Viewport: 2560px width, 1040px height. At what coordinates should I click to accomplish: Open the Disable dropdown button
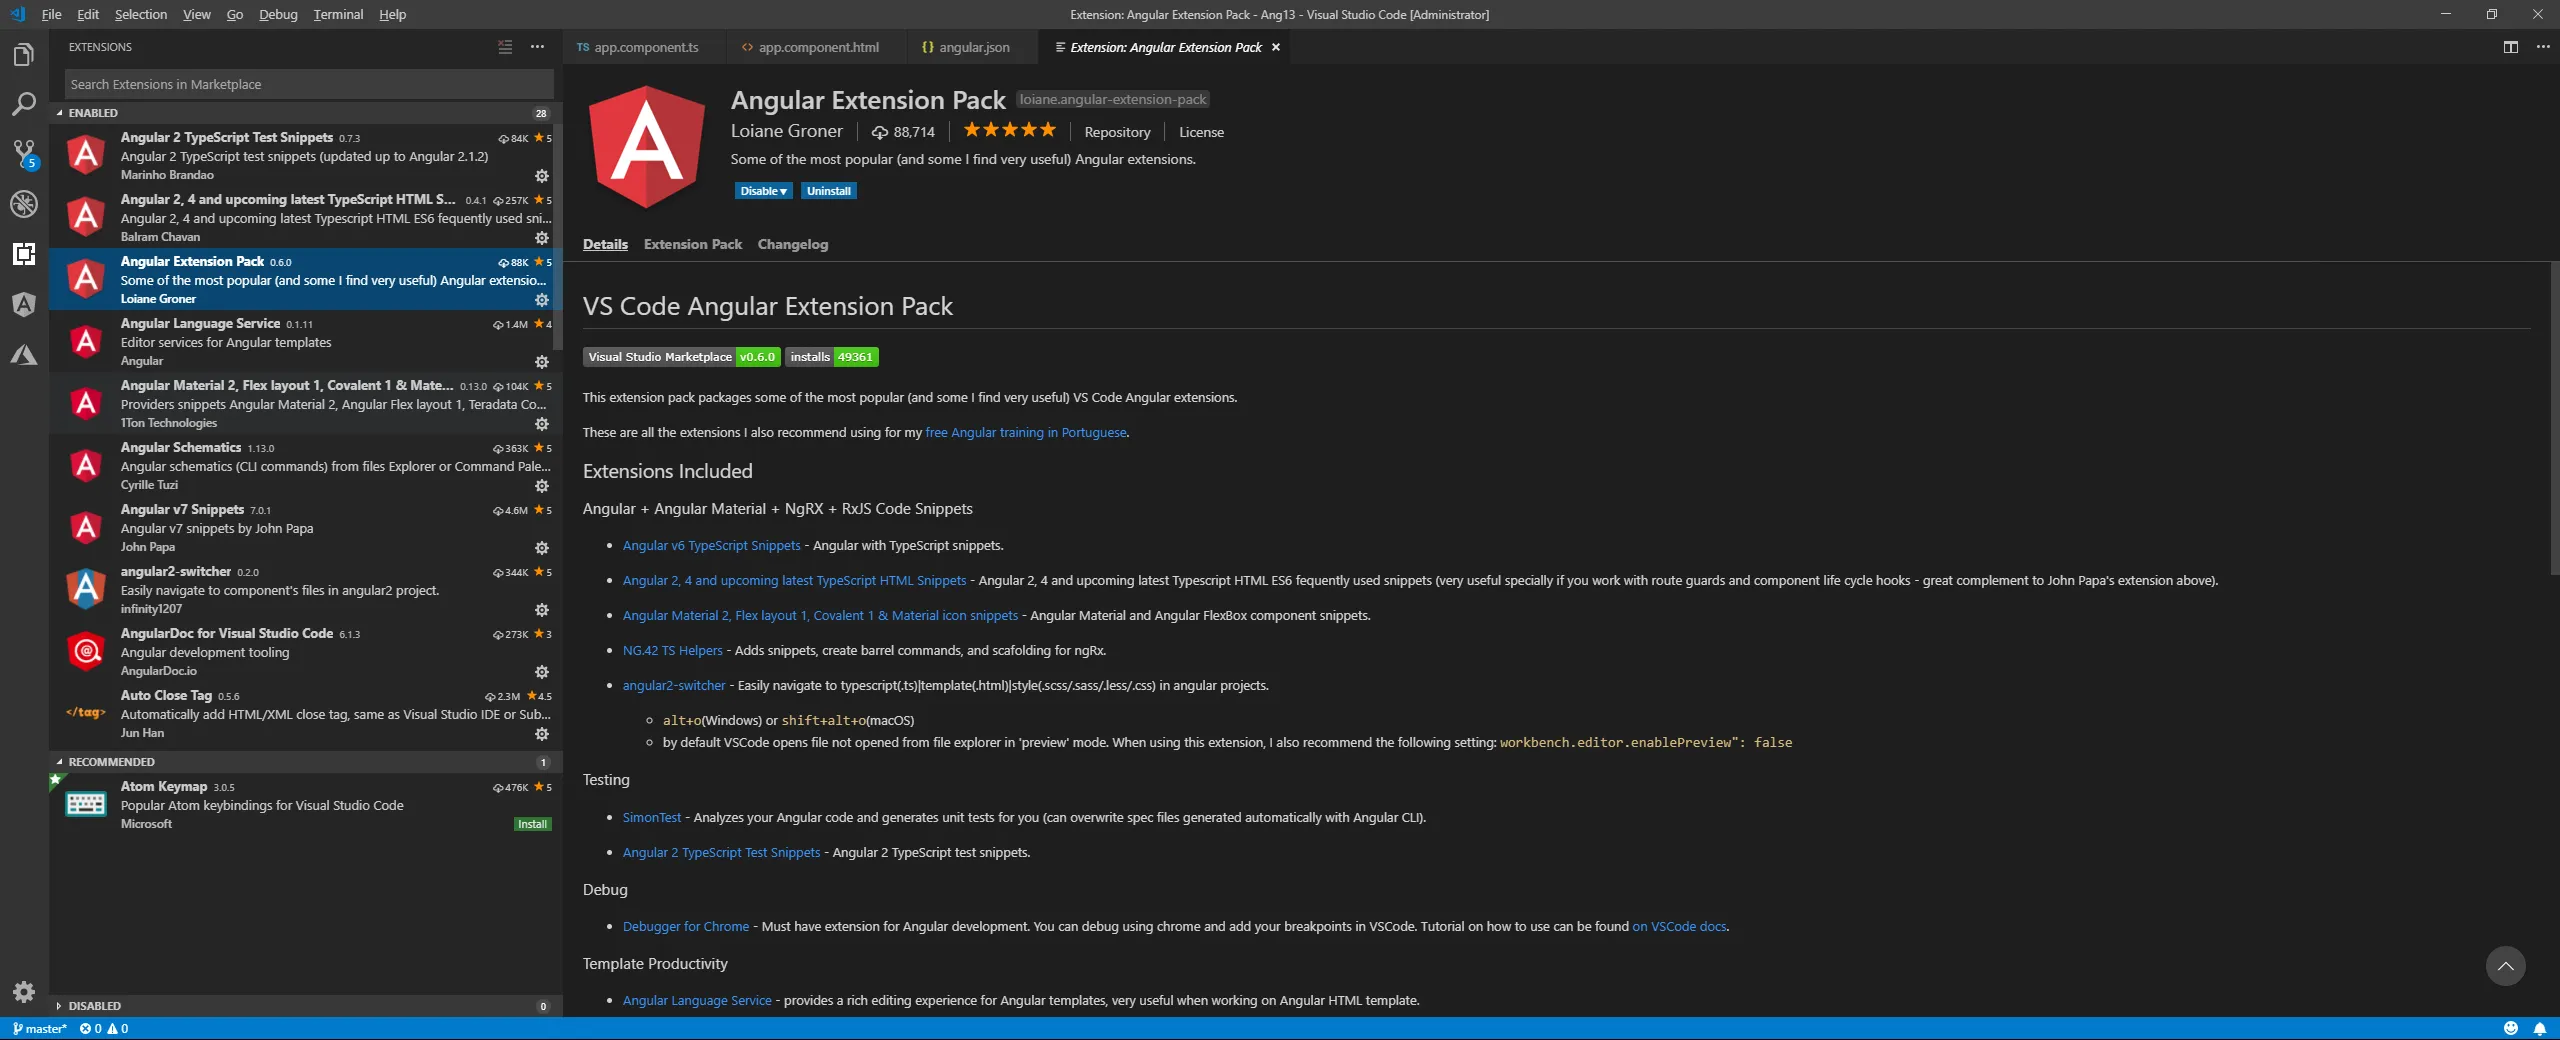[x=764, y=191]
